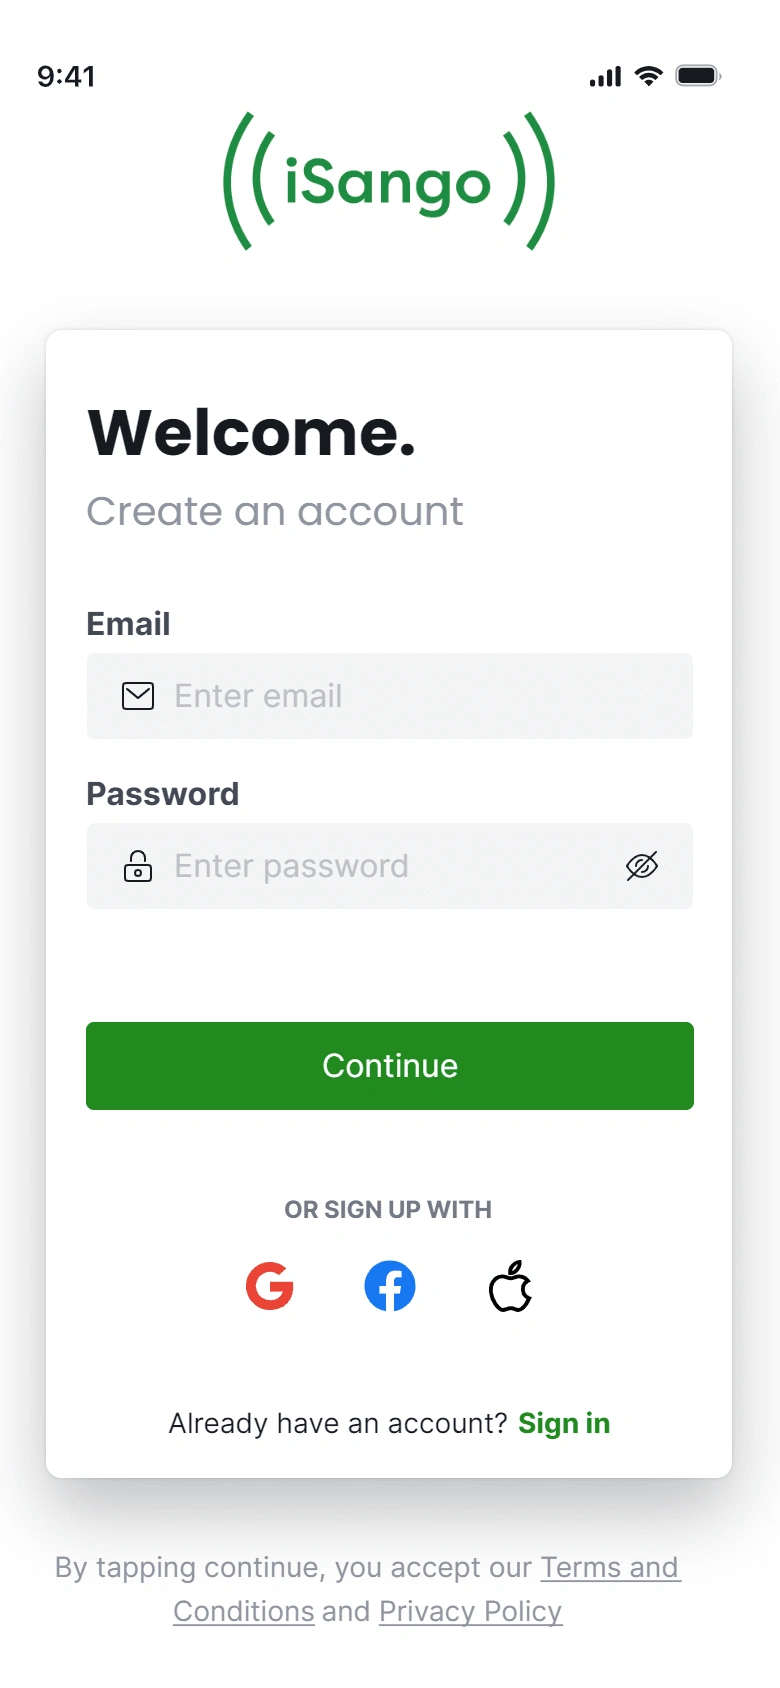
Task: Click the Continue button
Action: [x=390, y=1066]
